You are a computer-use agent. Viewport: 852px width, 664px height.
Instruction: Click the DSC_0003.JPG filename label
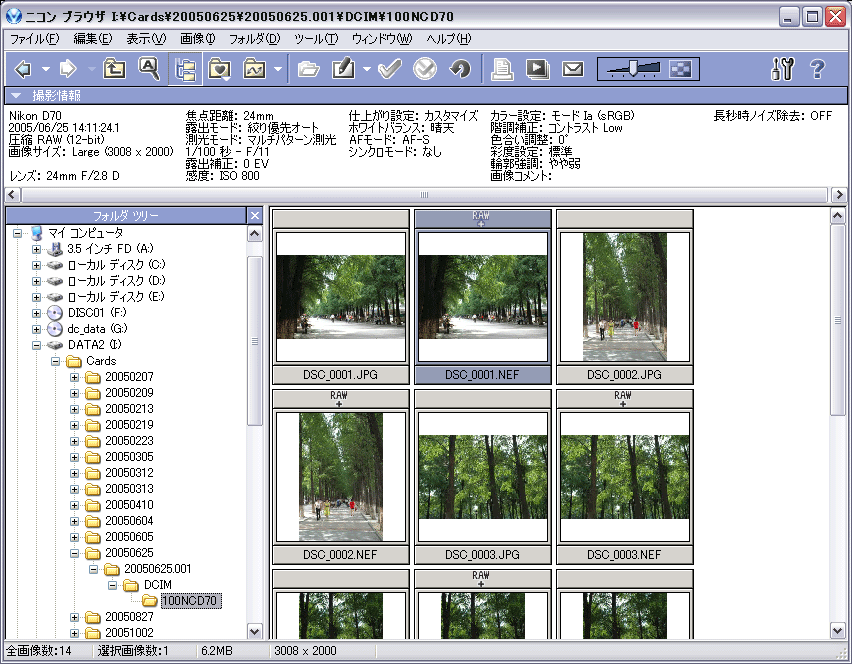[x=483, y=555]
